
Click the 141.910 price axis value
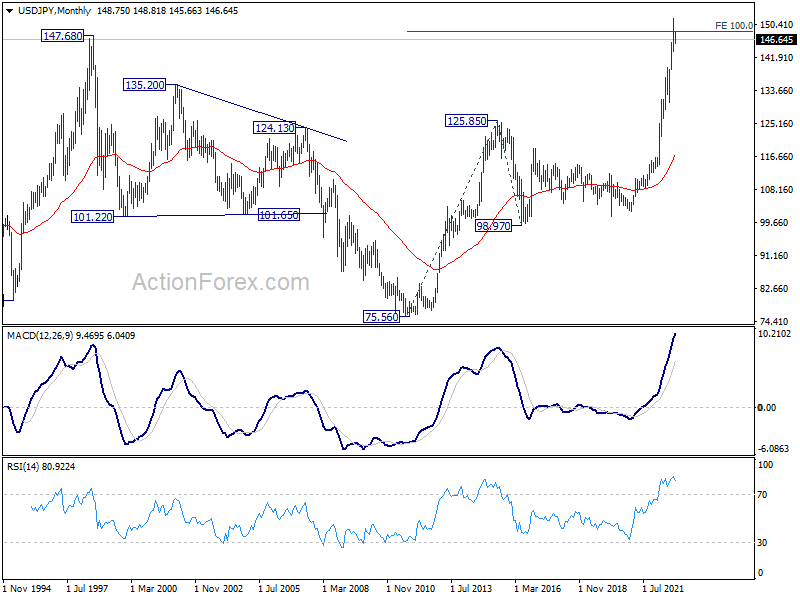coord(776,58)
